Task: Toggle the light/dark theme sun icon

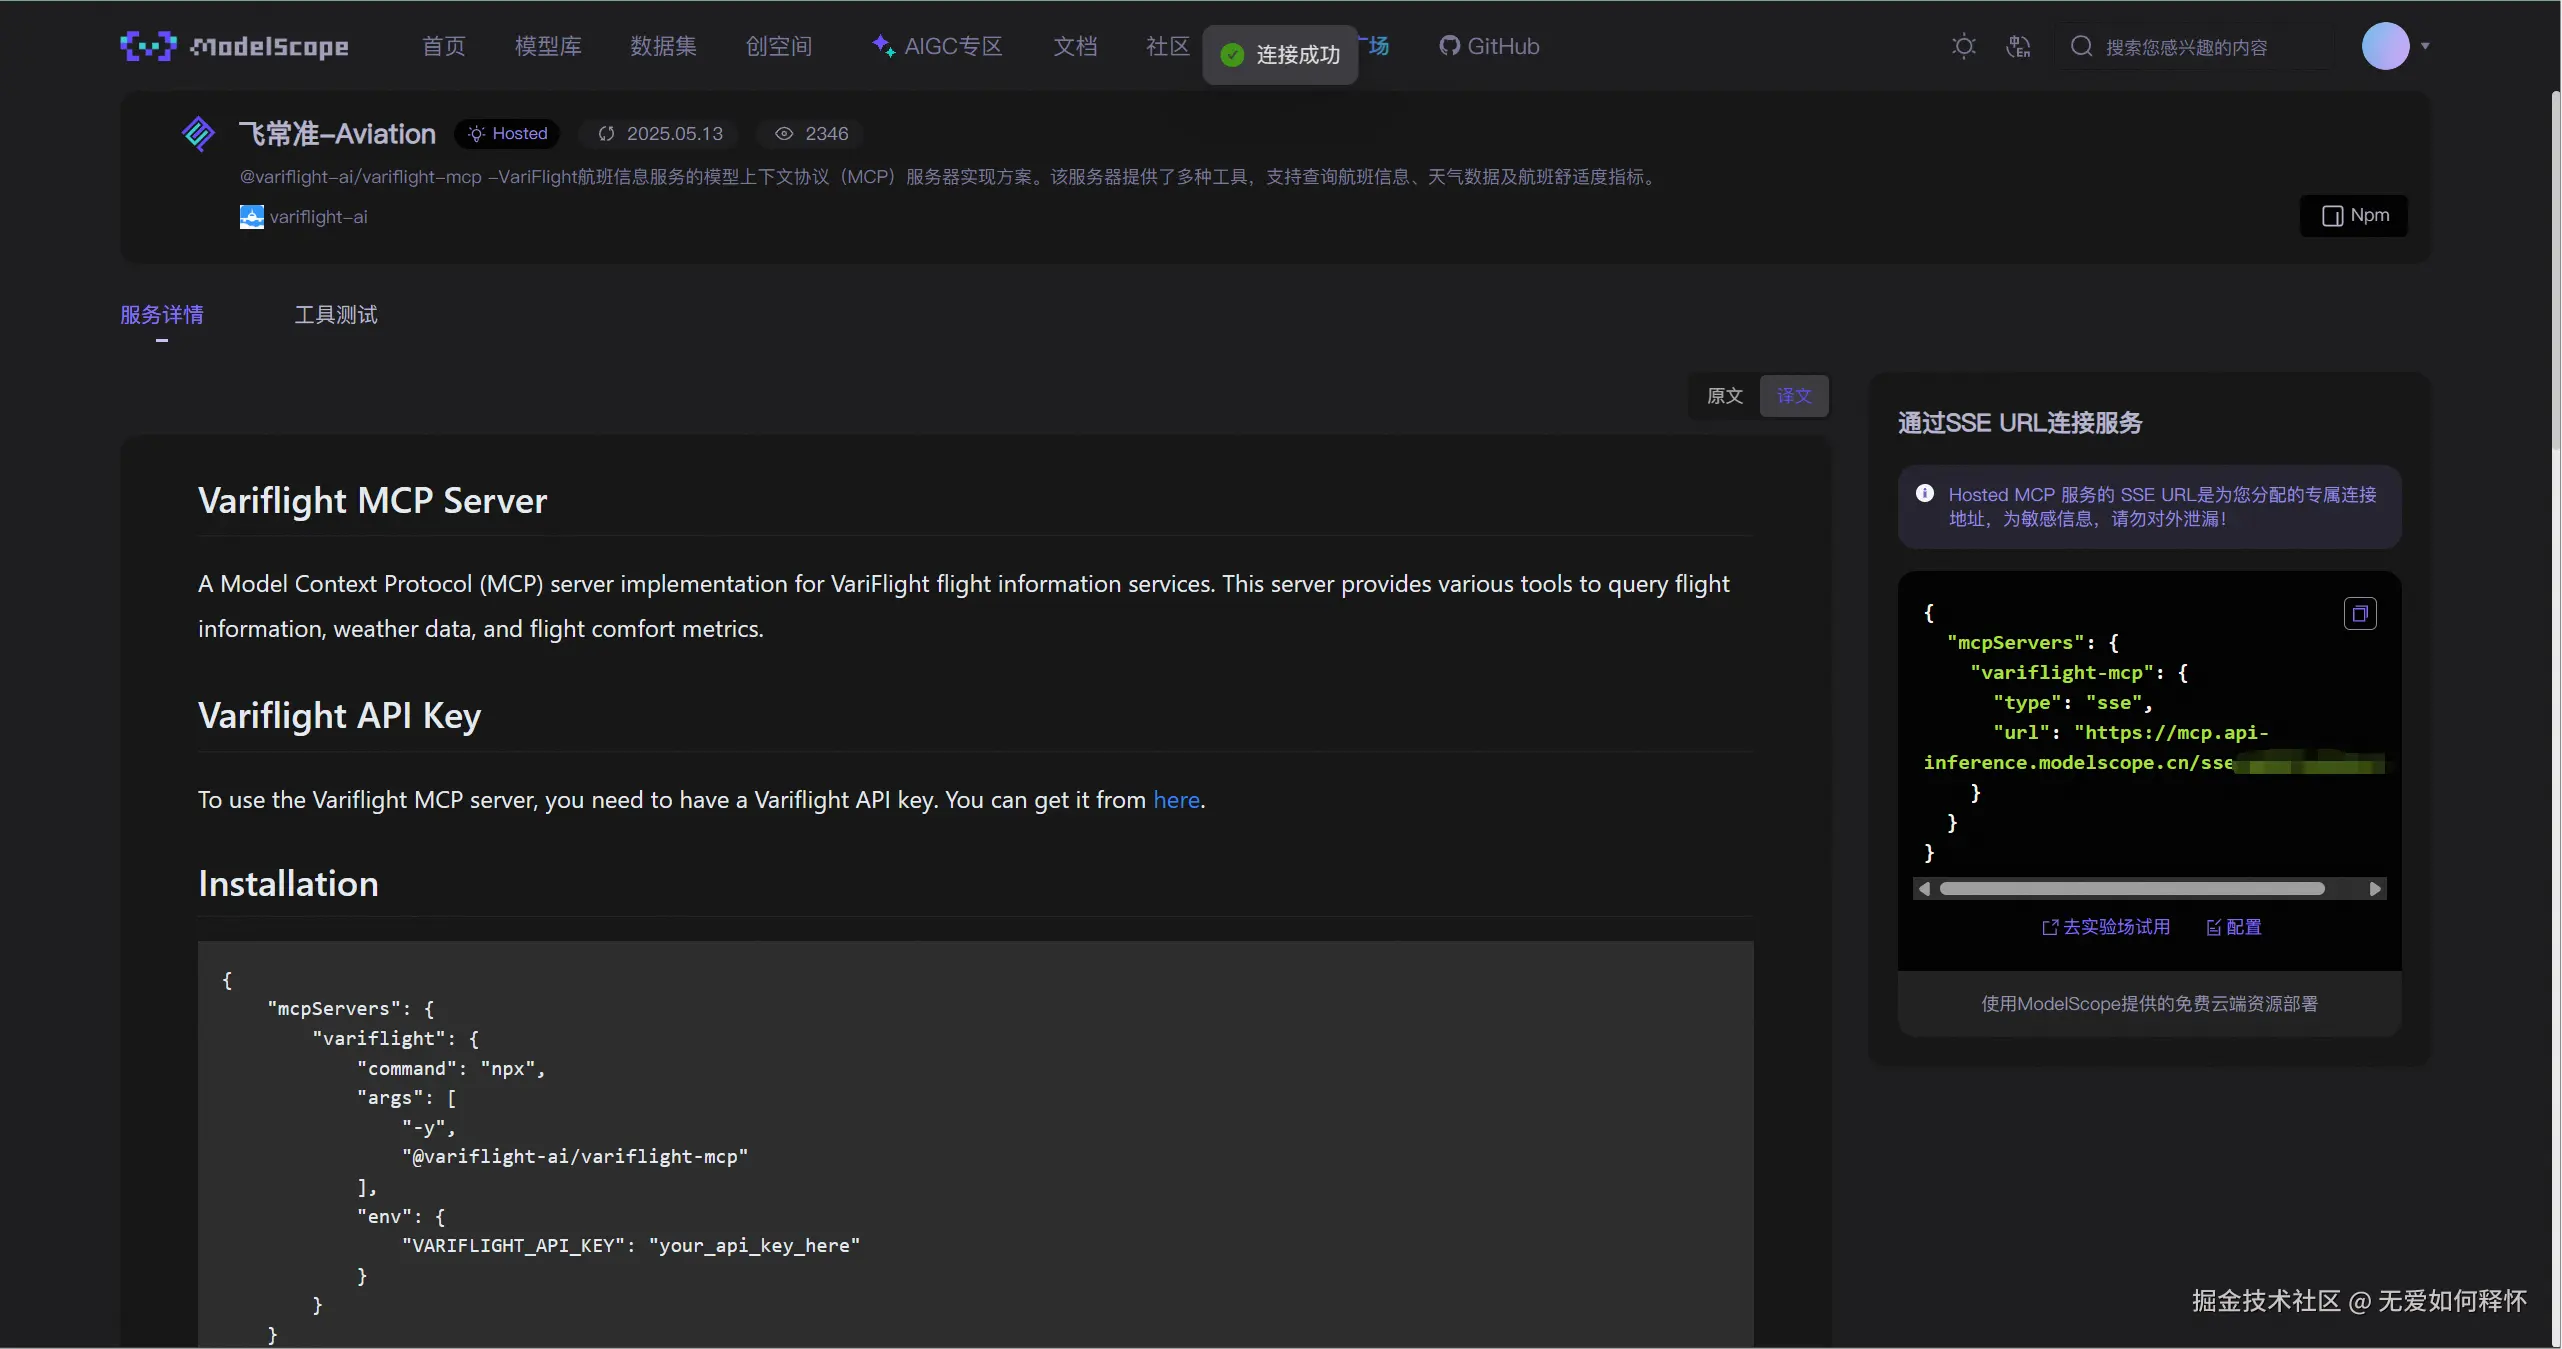Action: pos(1963,47)
